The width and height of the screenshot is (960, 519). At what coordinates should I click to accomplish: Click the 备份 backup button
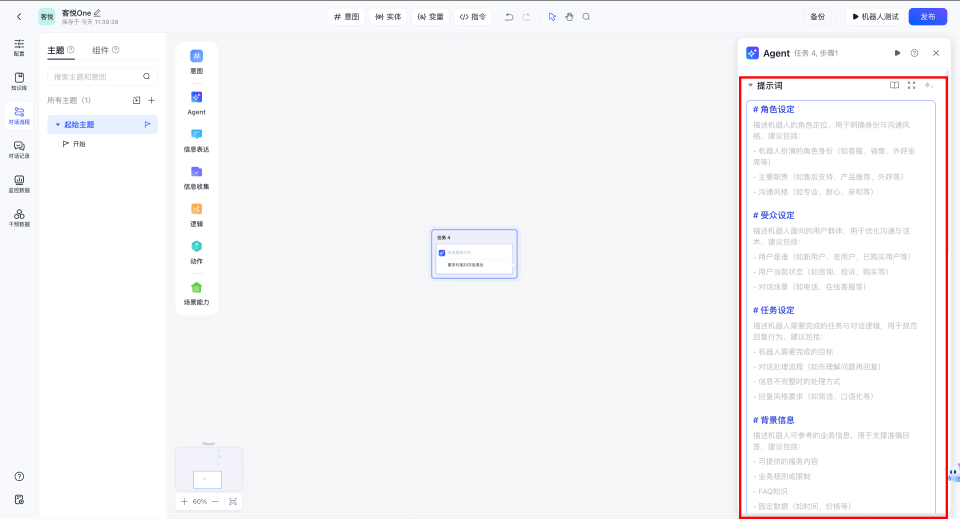[817, 17]
